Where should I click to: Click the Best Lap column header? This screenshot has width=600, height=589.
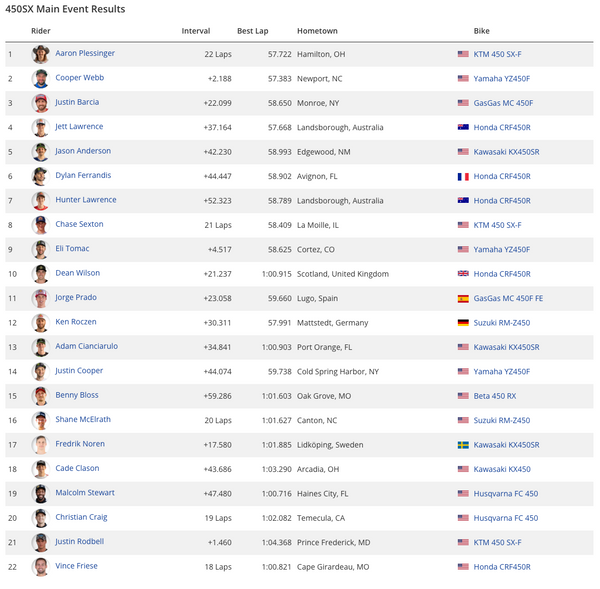click(x=252, y=31)
